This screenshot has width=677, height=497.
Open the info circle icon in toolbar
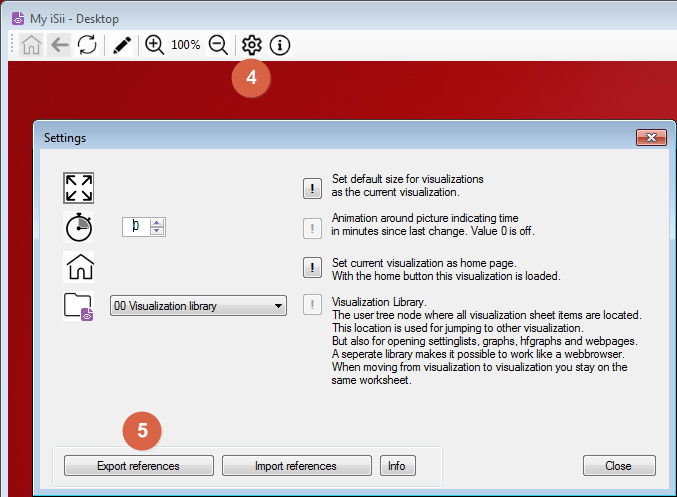(280, 45)
